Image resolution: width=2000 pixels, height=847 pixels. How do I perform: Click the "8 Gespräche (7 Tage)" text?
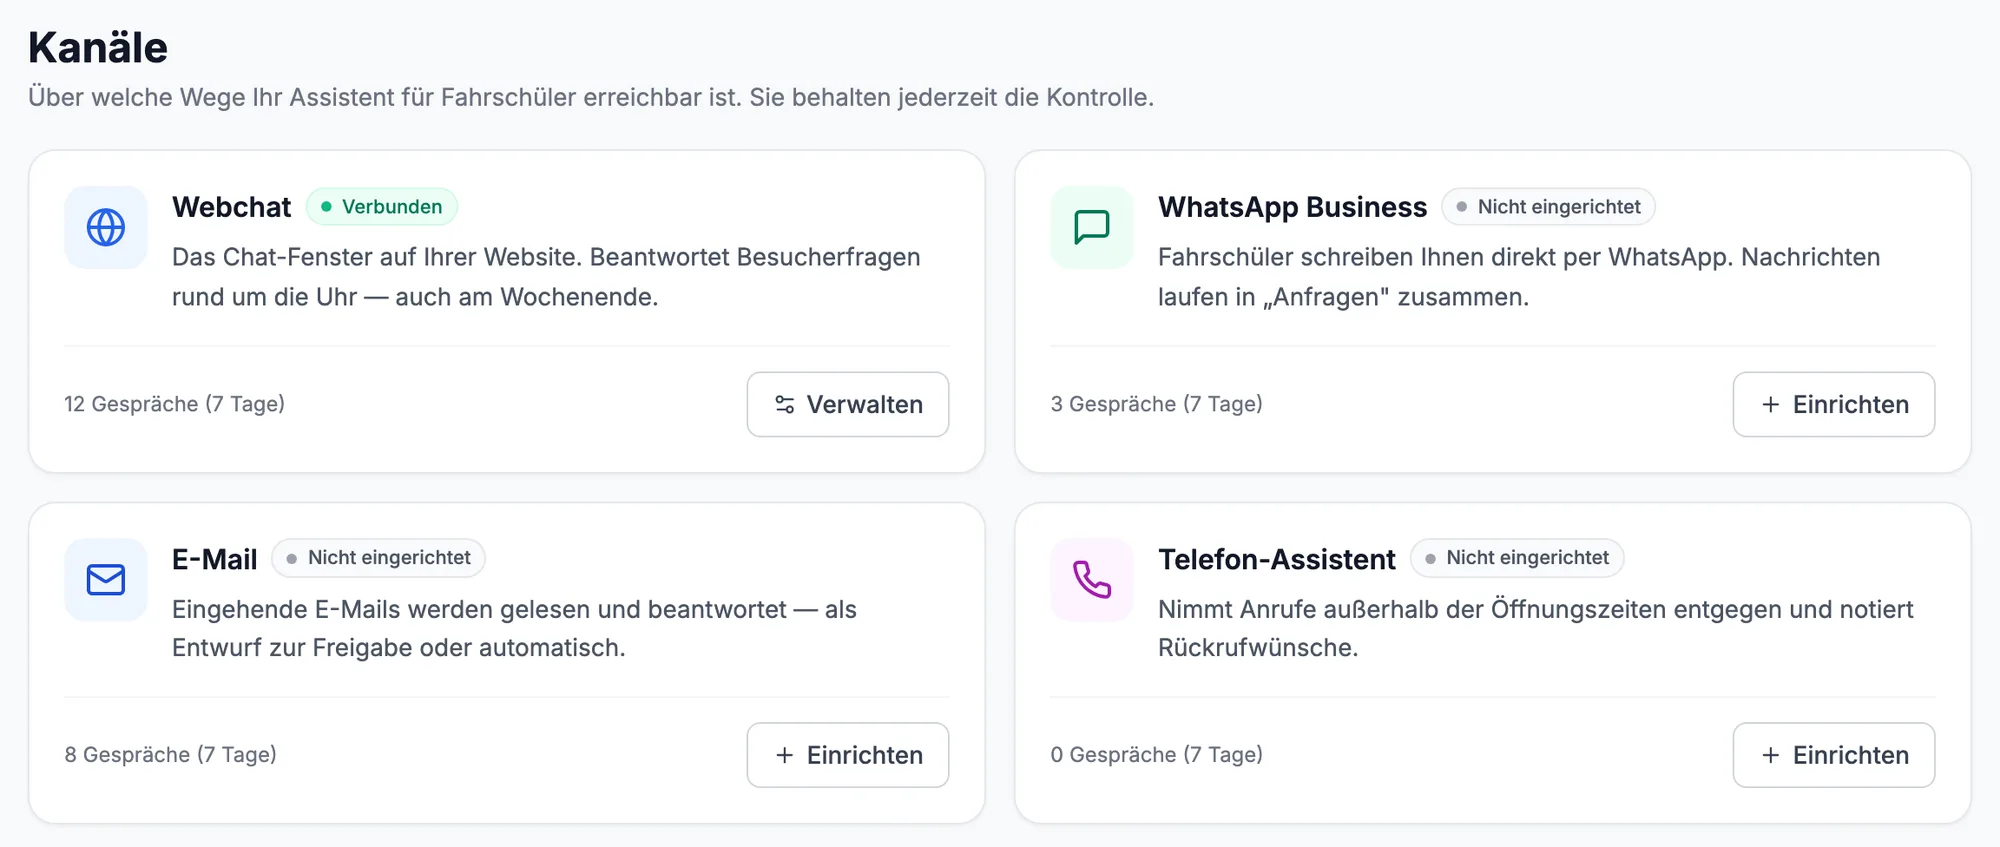(171, 755)
